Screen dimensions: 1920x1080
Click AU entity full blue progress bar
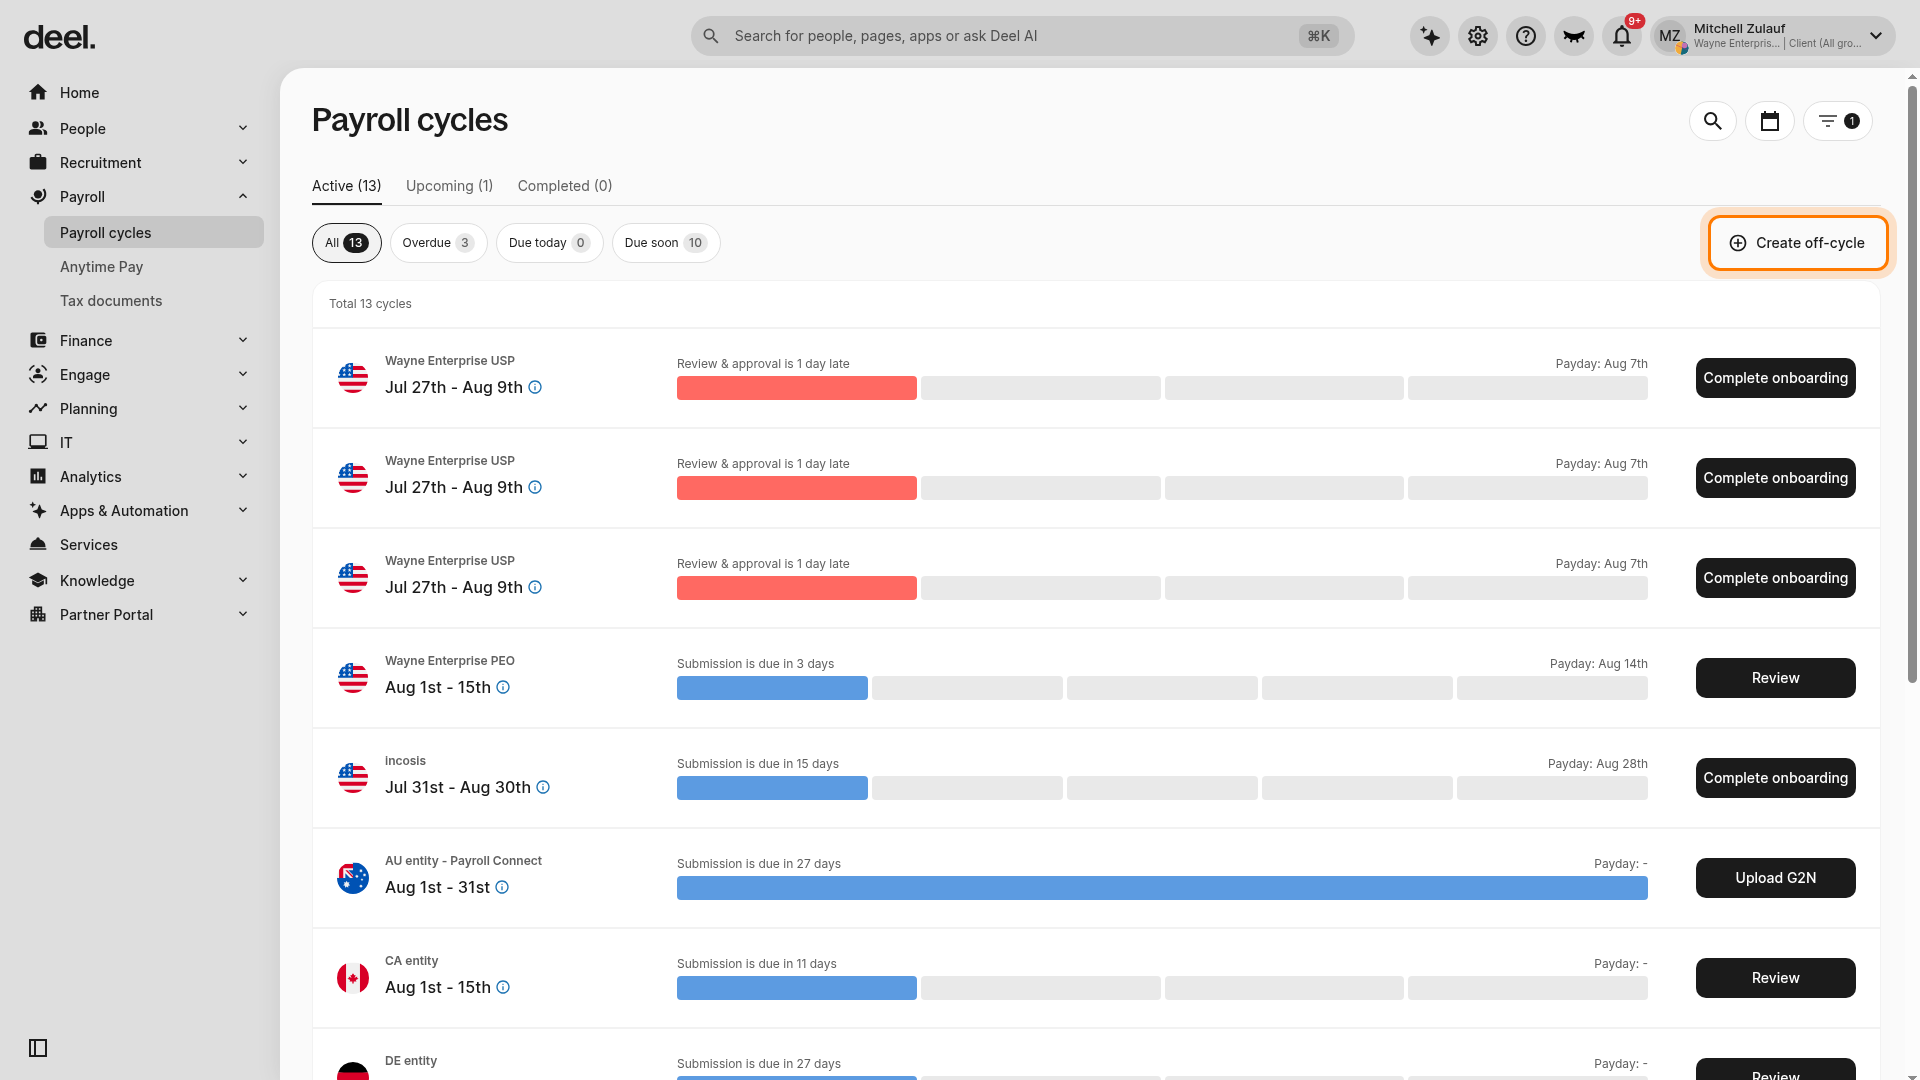1162,888
